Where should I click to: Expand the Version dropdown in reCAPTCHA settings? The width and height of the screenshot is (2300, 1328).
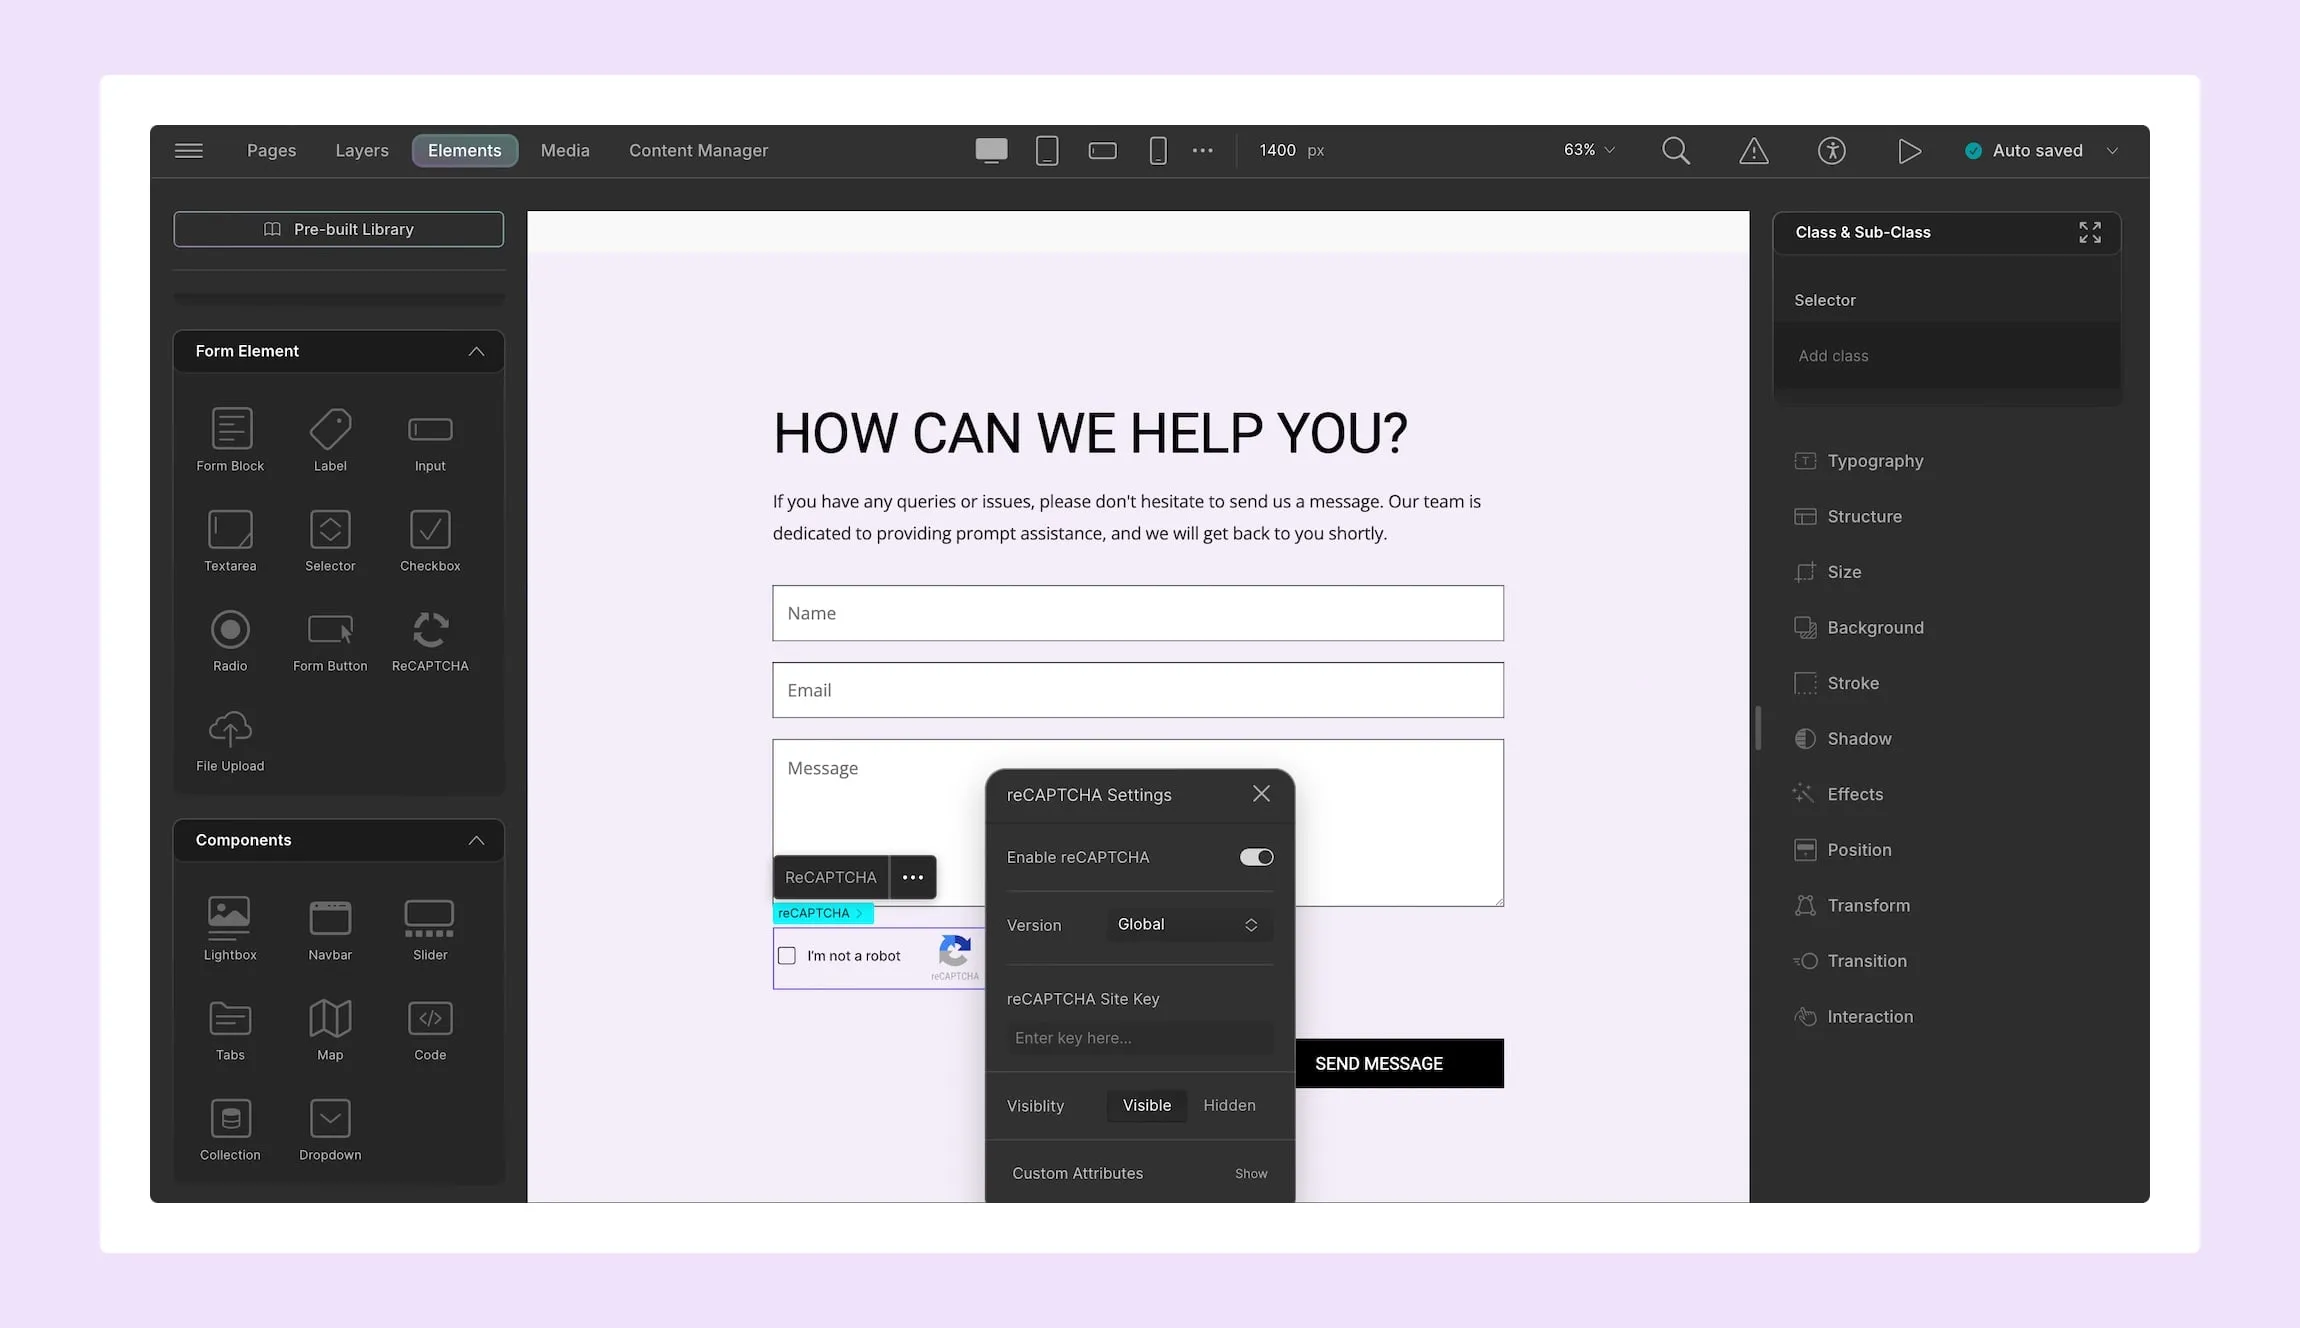(x=1186, y=925)
